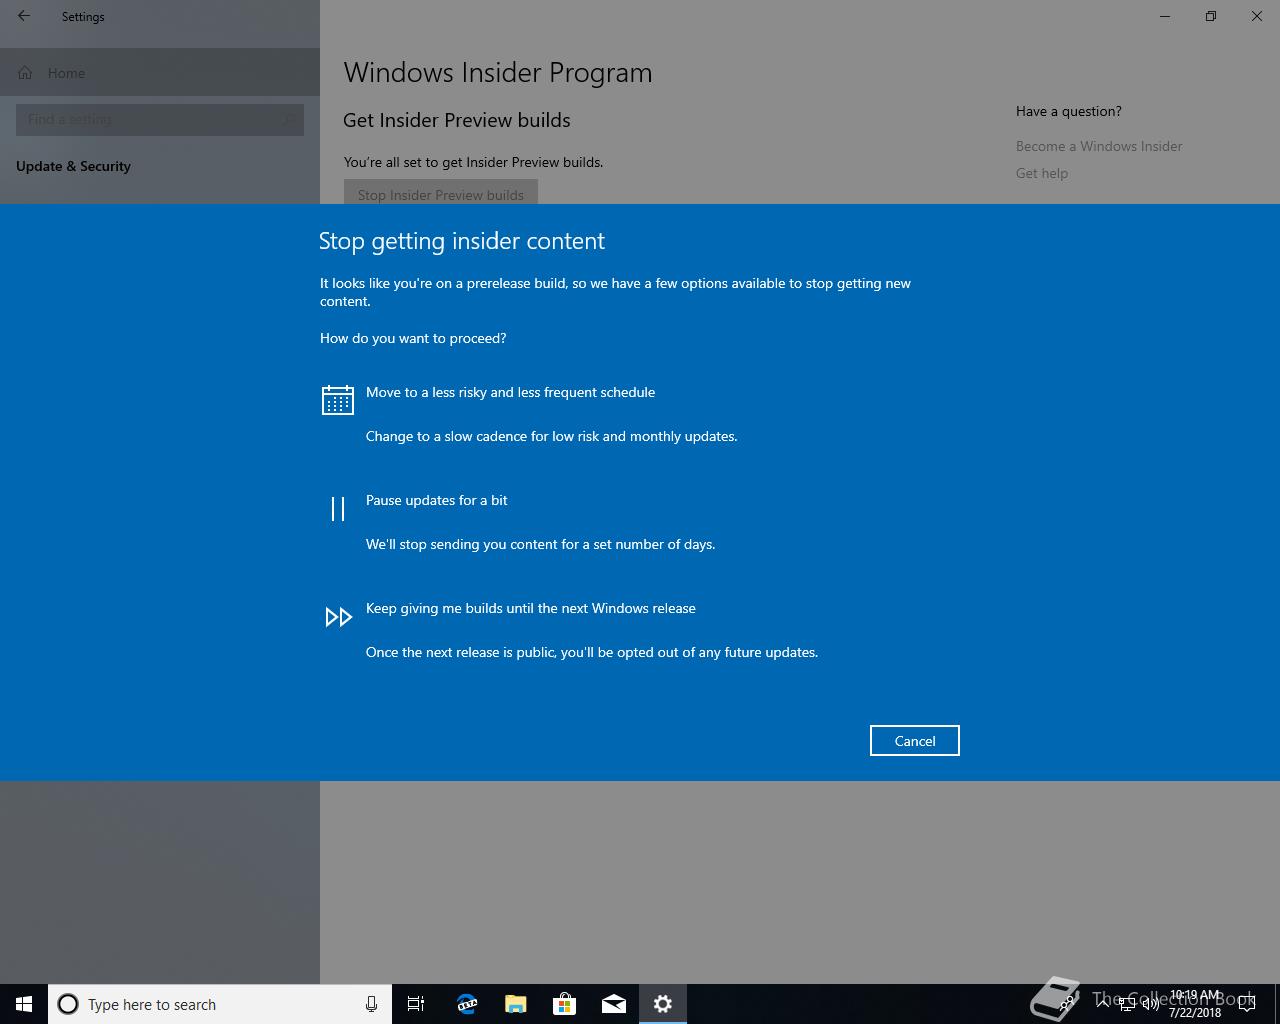The width and height of the screenshot is (1280, 1024).
Task: Click the Cortana circle icon
Action: click(x=68, y=1004)
